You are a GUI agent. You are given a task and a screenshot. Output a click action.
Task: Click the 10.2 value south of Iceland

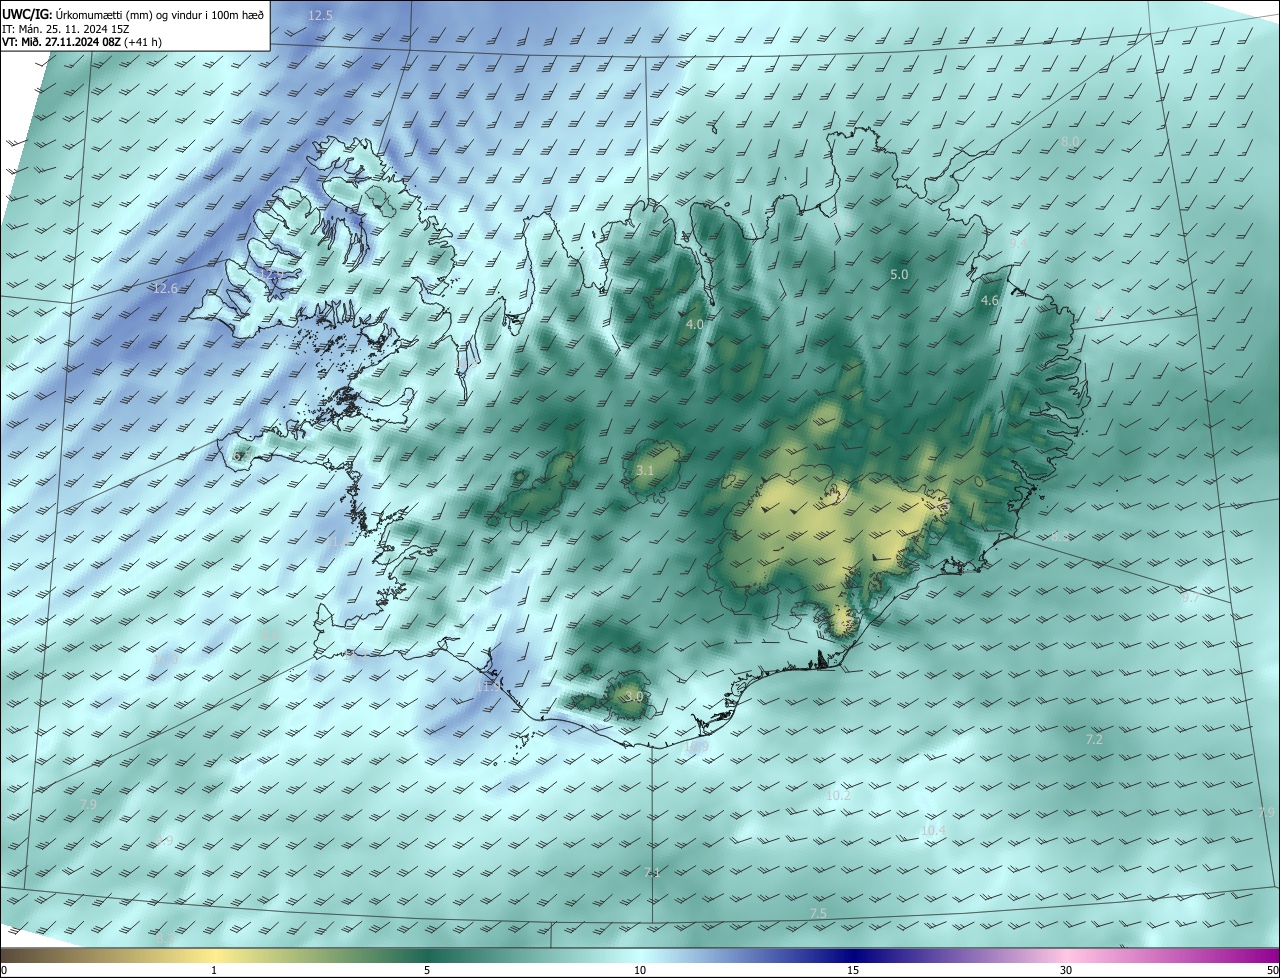click(x=838, y=795)
